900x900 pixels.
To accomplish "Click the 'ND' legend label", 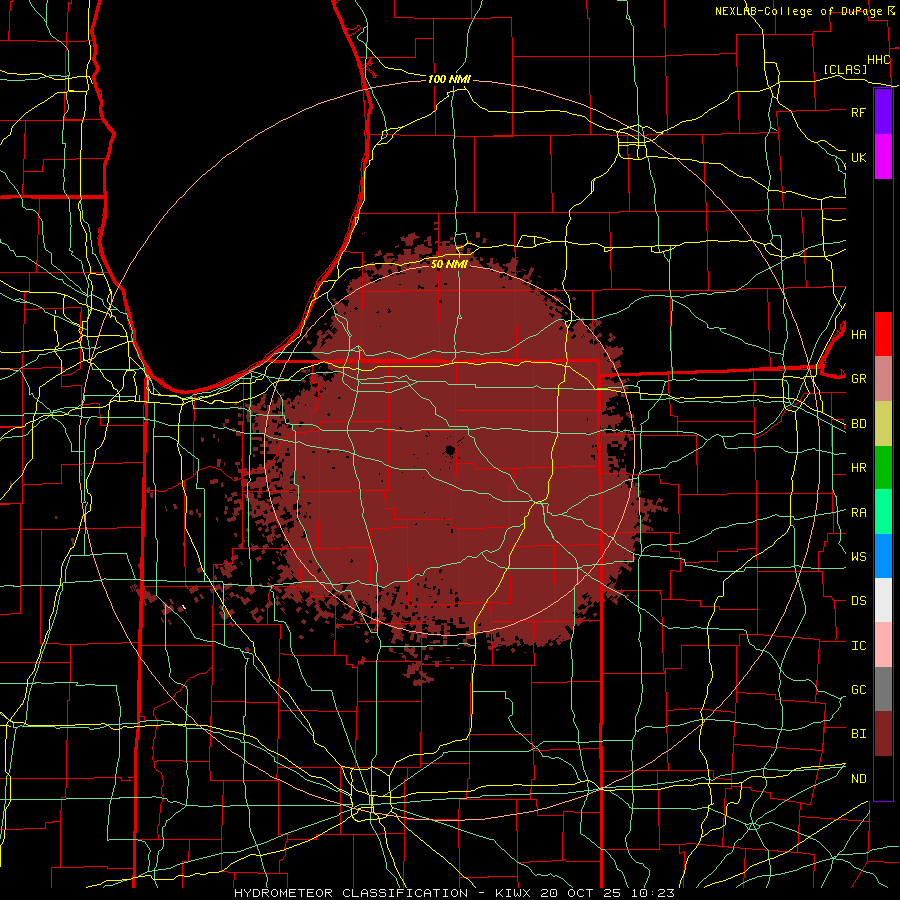I will point(858,779).
